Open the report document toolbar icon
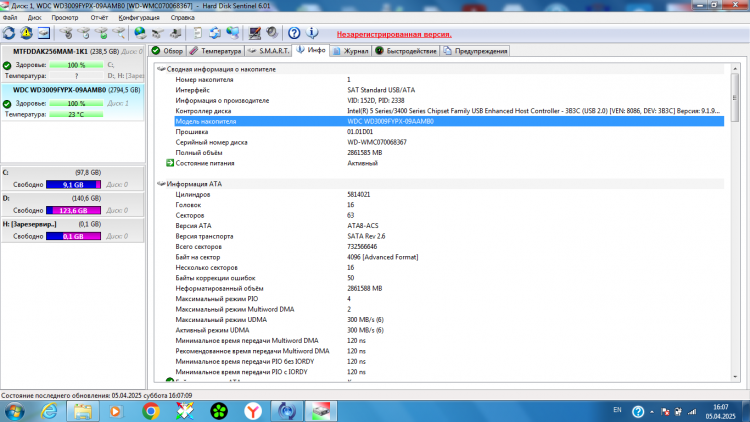 point(197,33)
